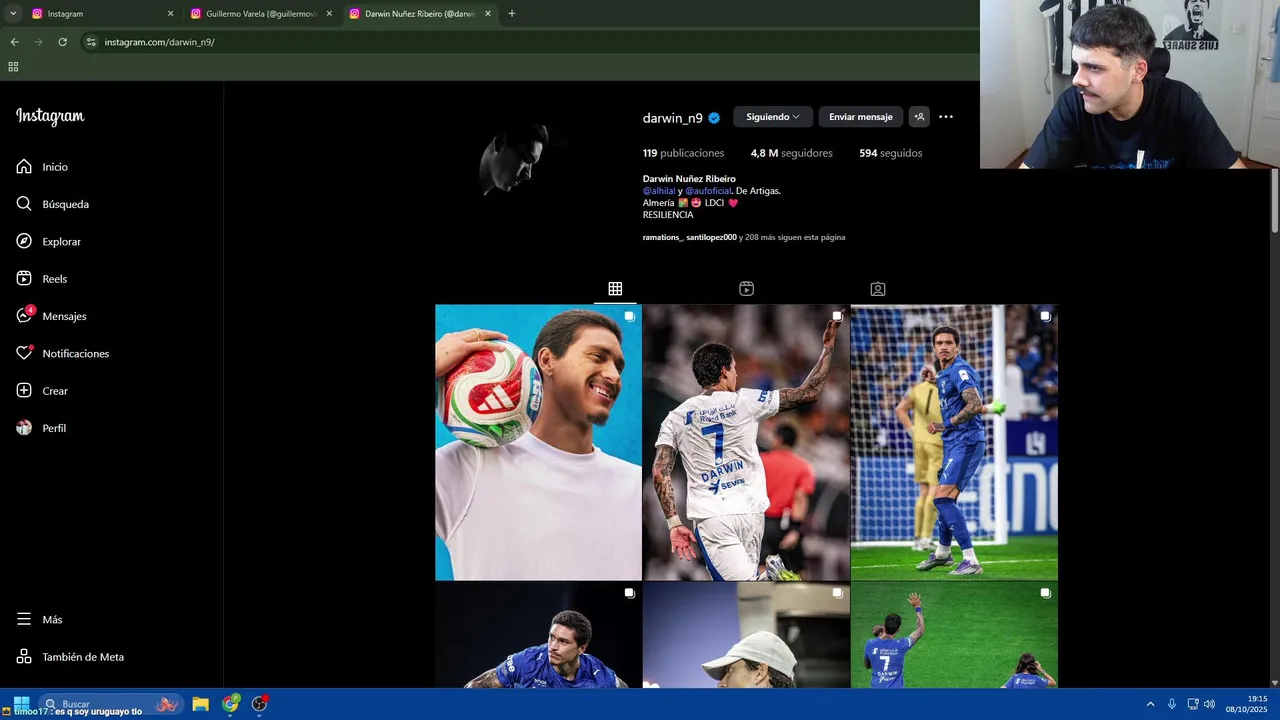1280x720 pixels.
Task: Open Siguiendo dropdown button
Action: point(773,117)
